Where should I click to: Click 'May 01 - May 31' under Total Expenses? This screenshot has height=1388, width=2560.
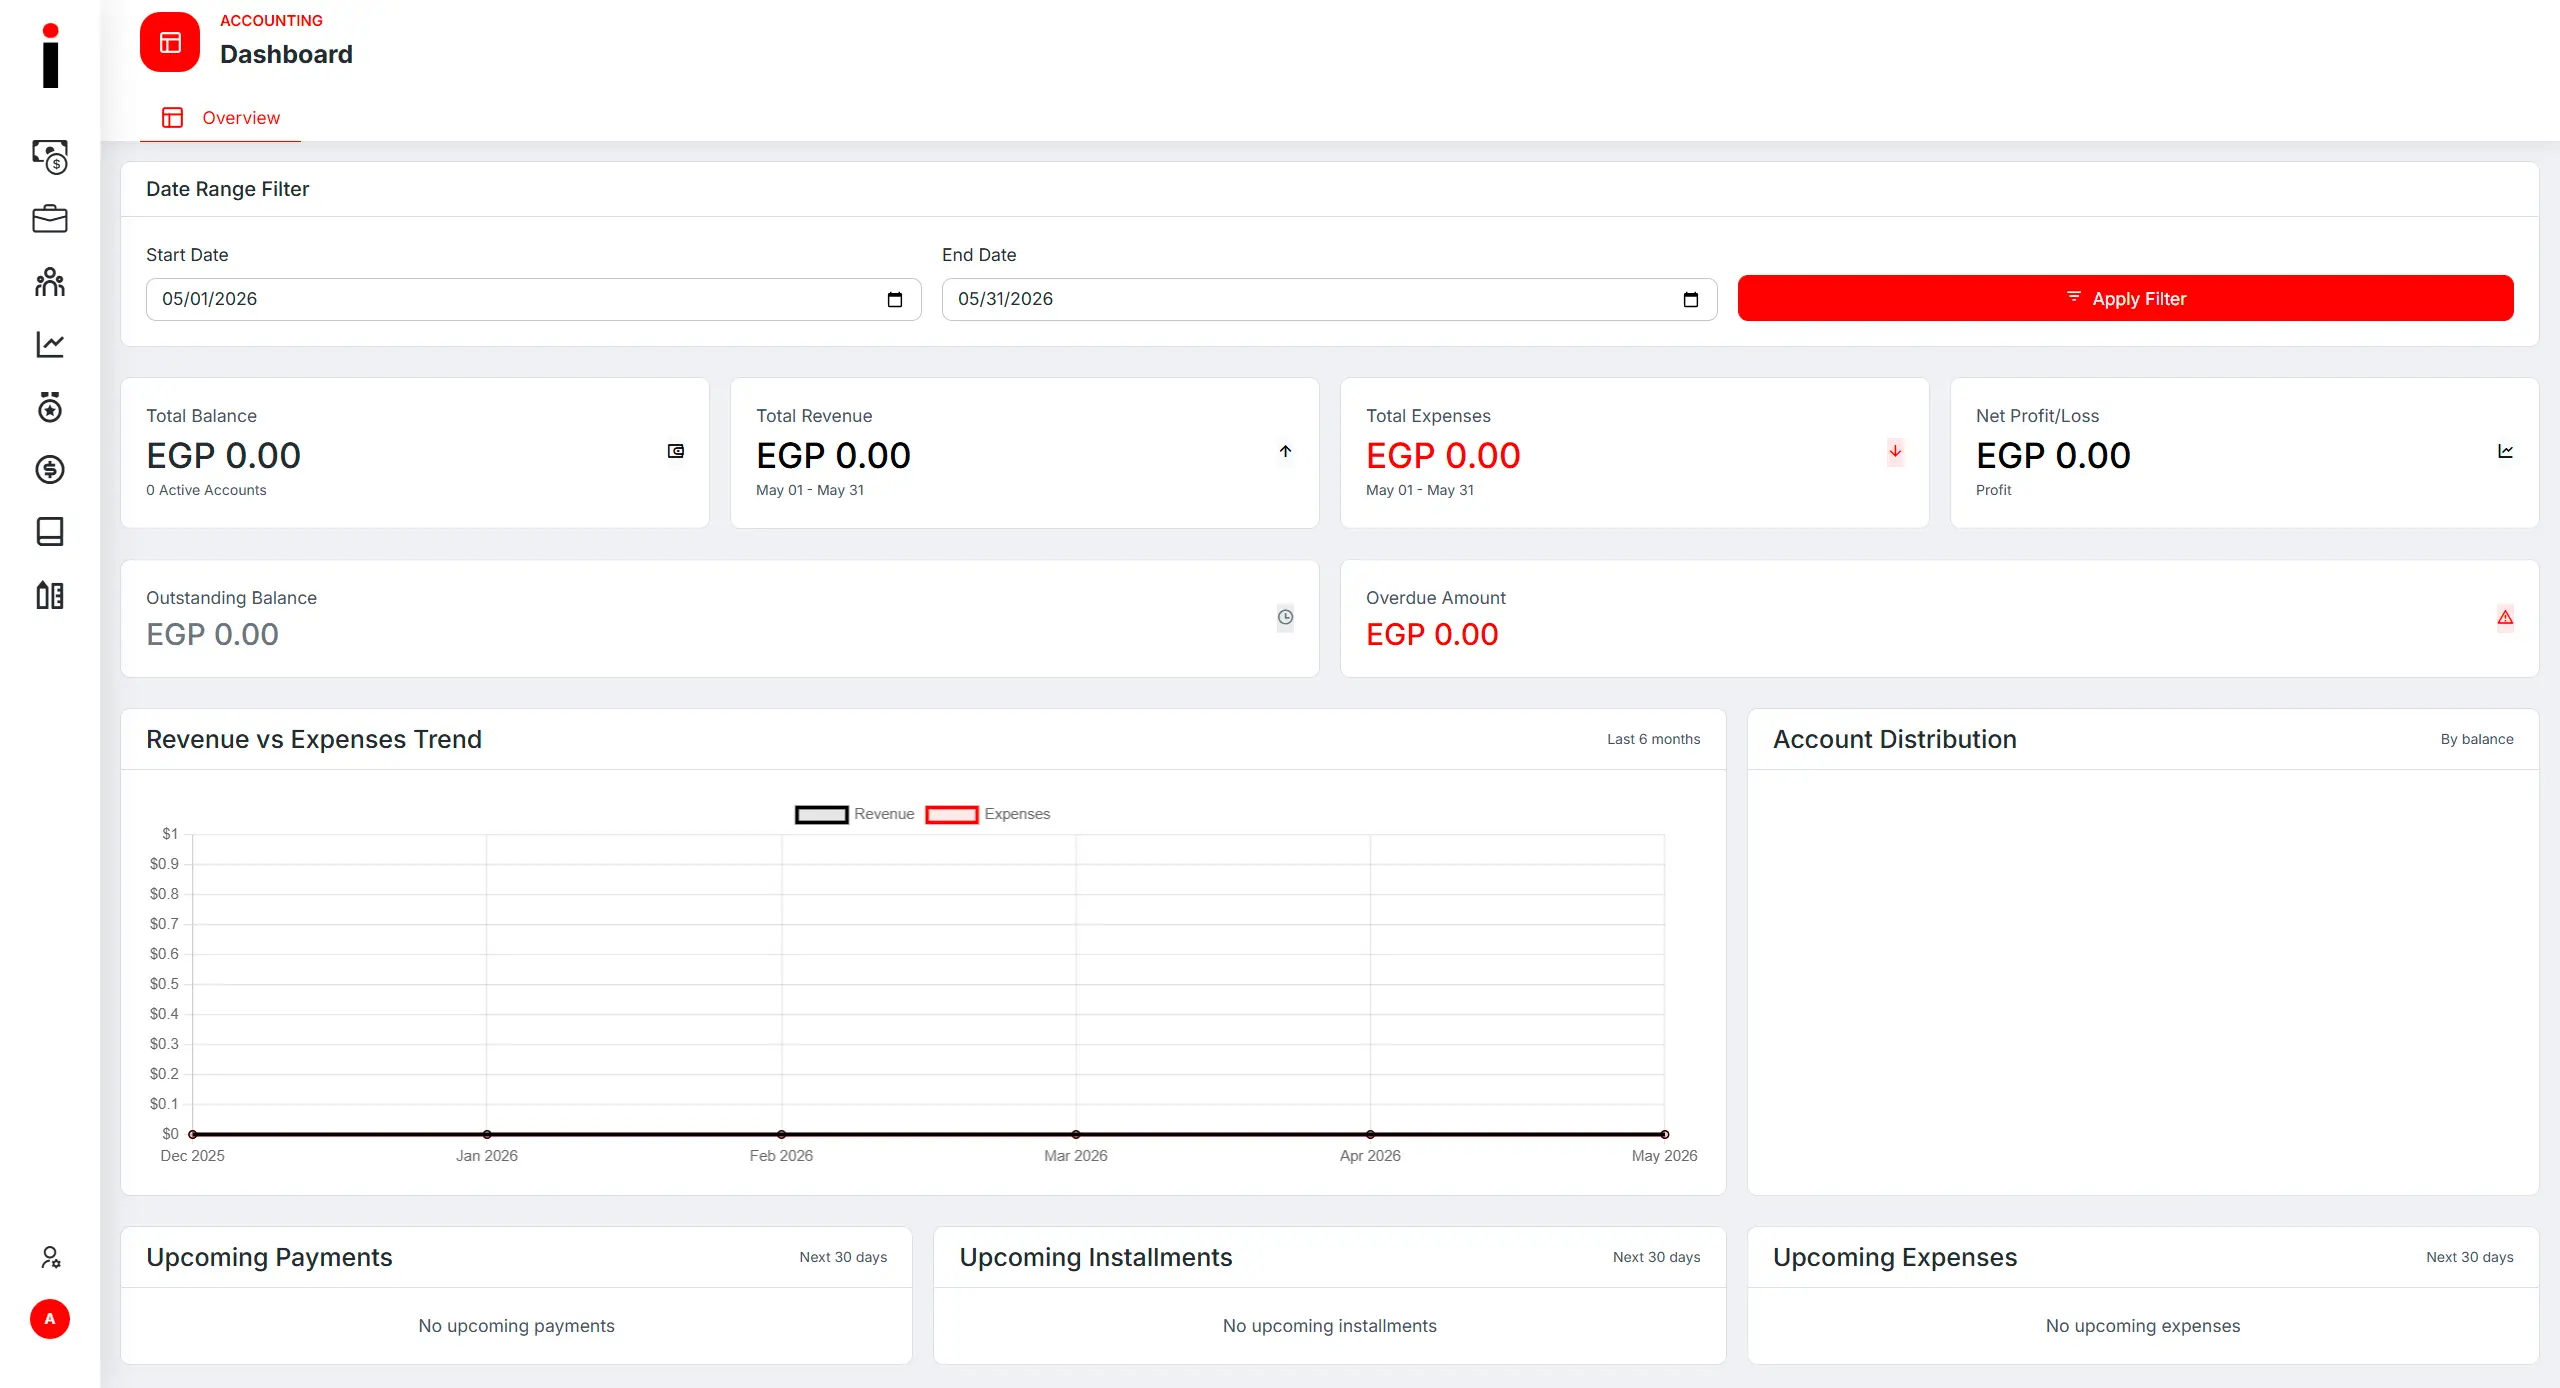click(1420, 490)
